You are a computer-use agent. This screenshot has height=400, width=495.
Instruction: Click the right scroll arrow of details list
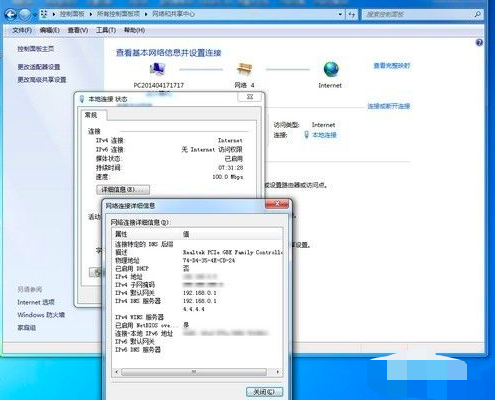point(278,372)
